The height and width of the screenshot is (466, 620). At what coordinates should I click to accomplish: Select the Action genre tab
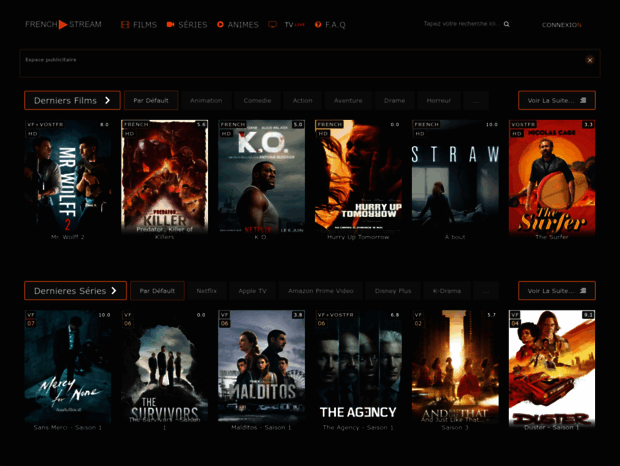point(302,100)
